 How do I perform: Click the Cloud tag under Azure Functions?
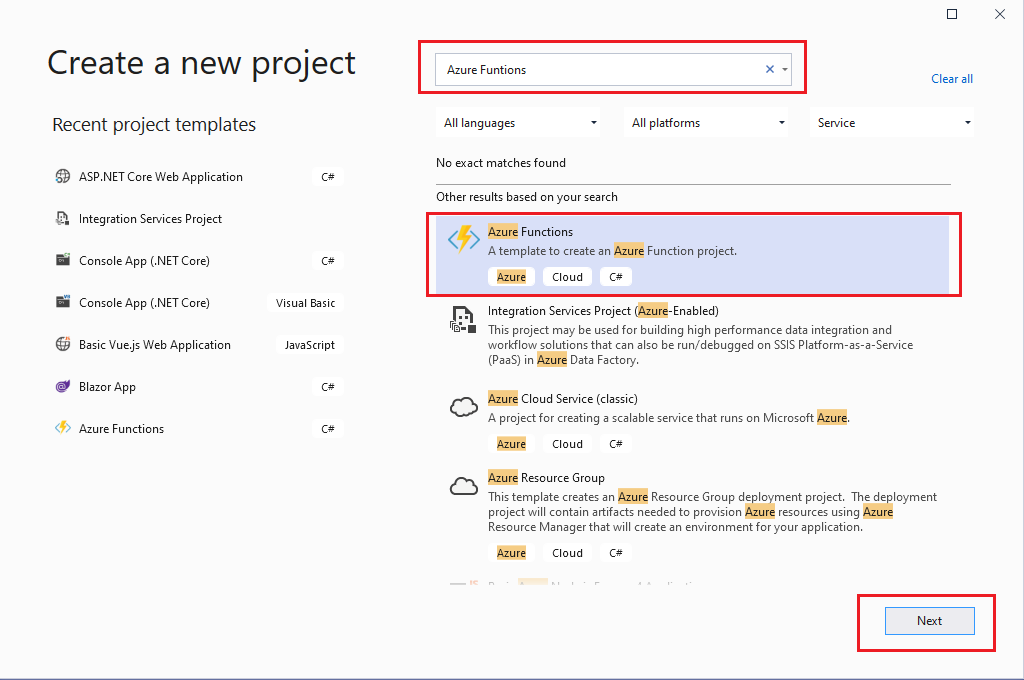(x=567, y=276)
